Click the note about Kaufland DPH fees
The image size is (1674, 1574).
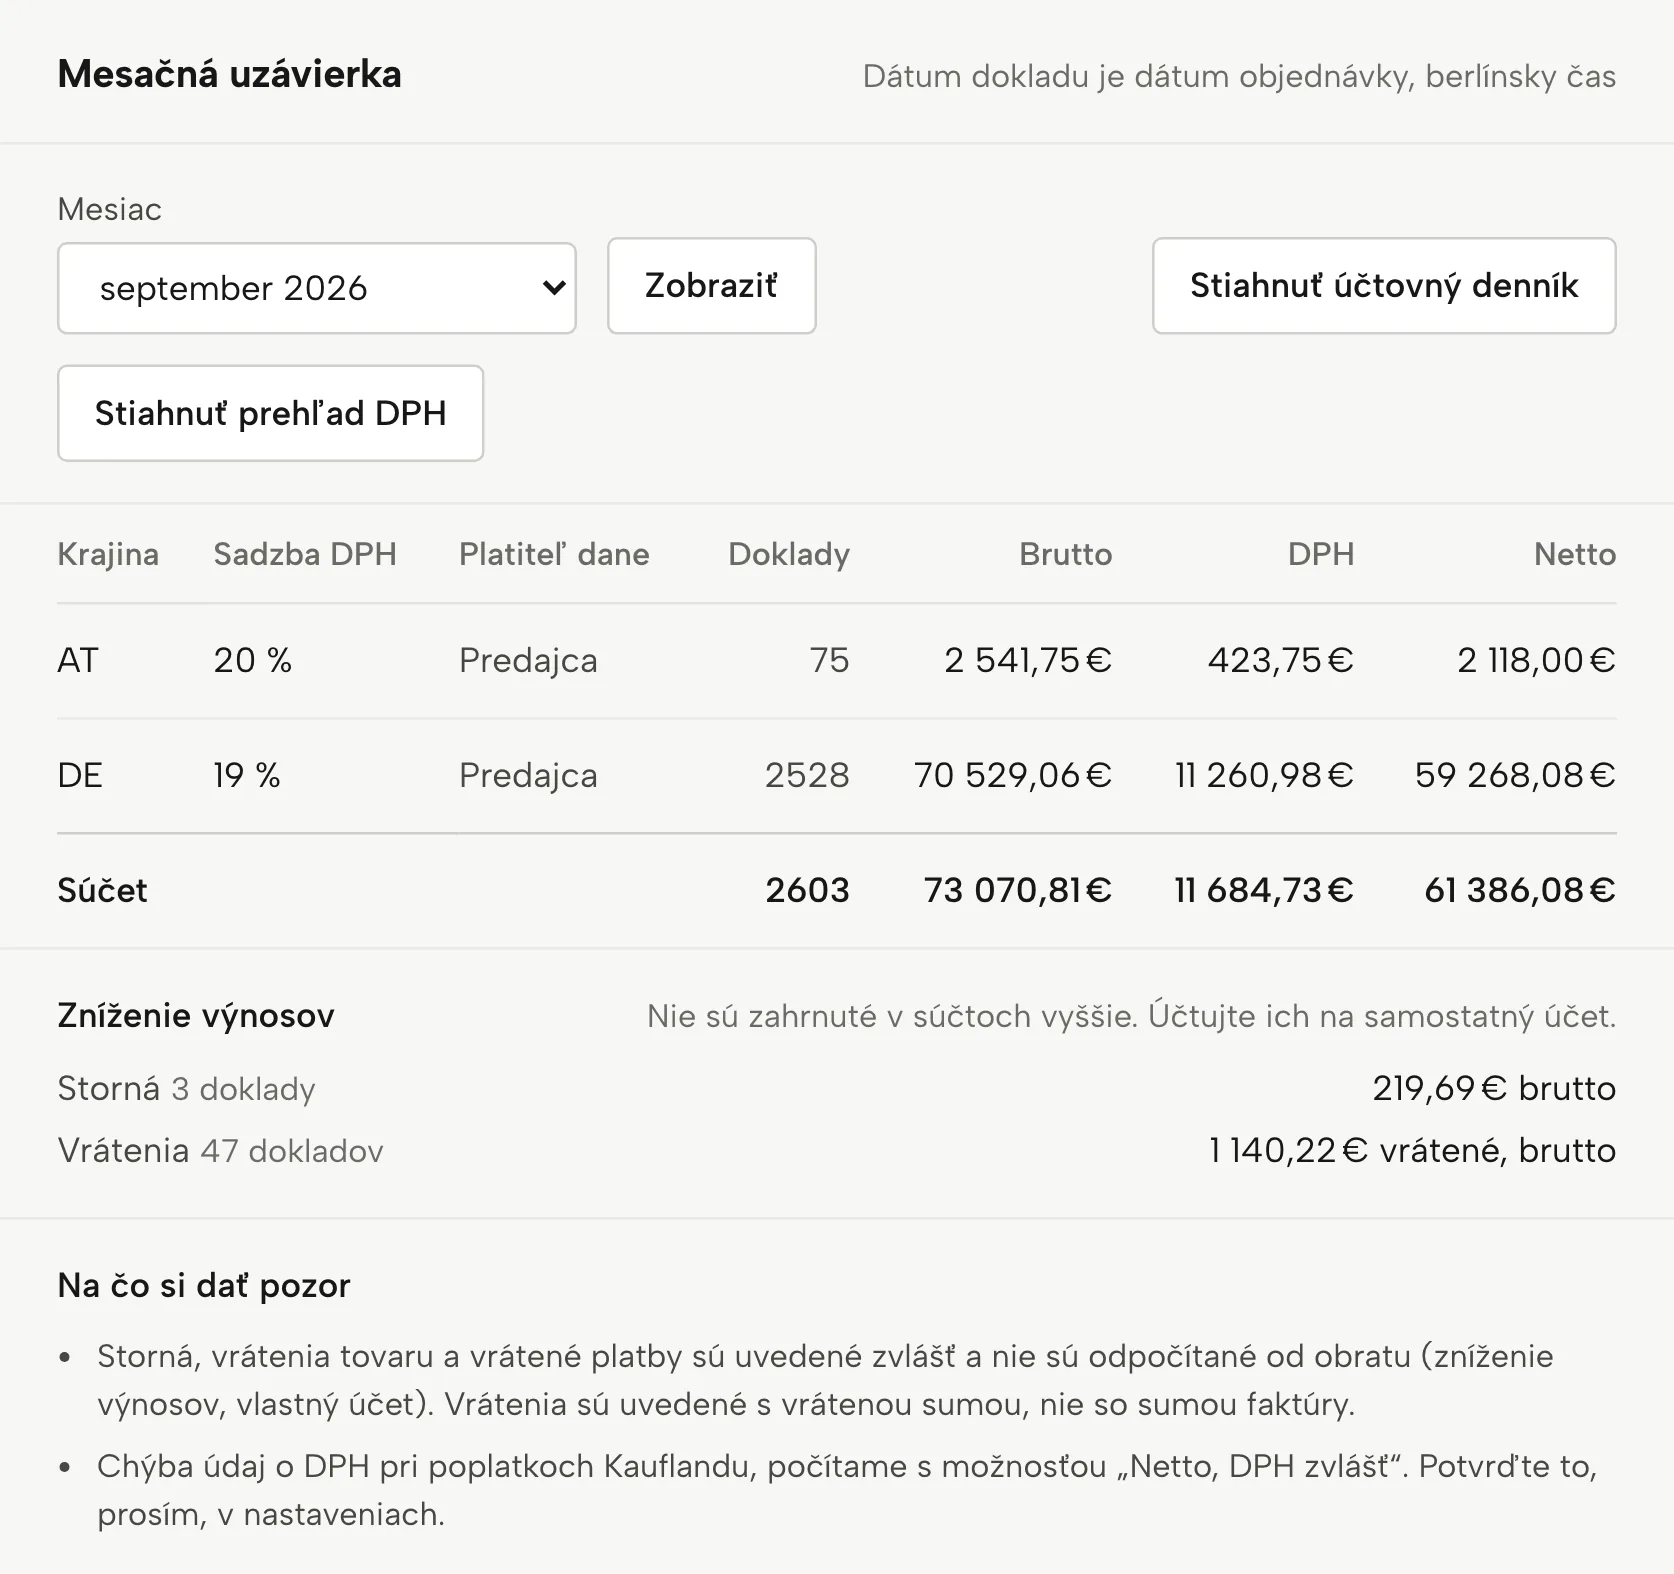(x=847, y=1490)
